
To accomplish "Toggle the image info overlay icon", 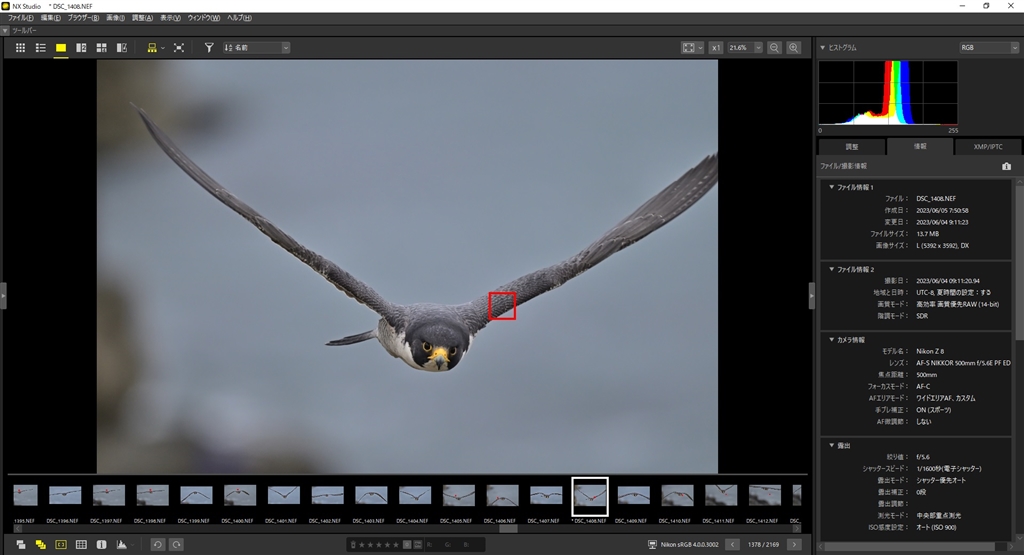I will pos(101,544).
